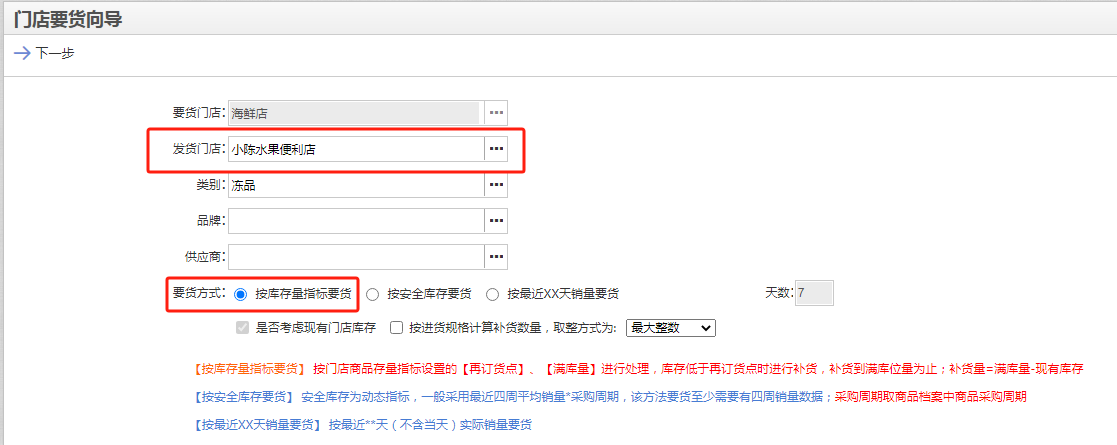The image size is (1117, 445).
Task: Click the 门店要货向导 title text
Action: click(x=68, y=20)
